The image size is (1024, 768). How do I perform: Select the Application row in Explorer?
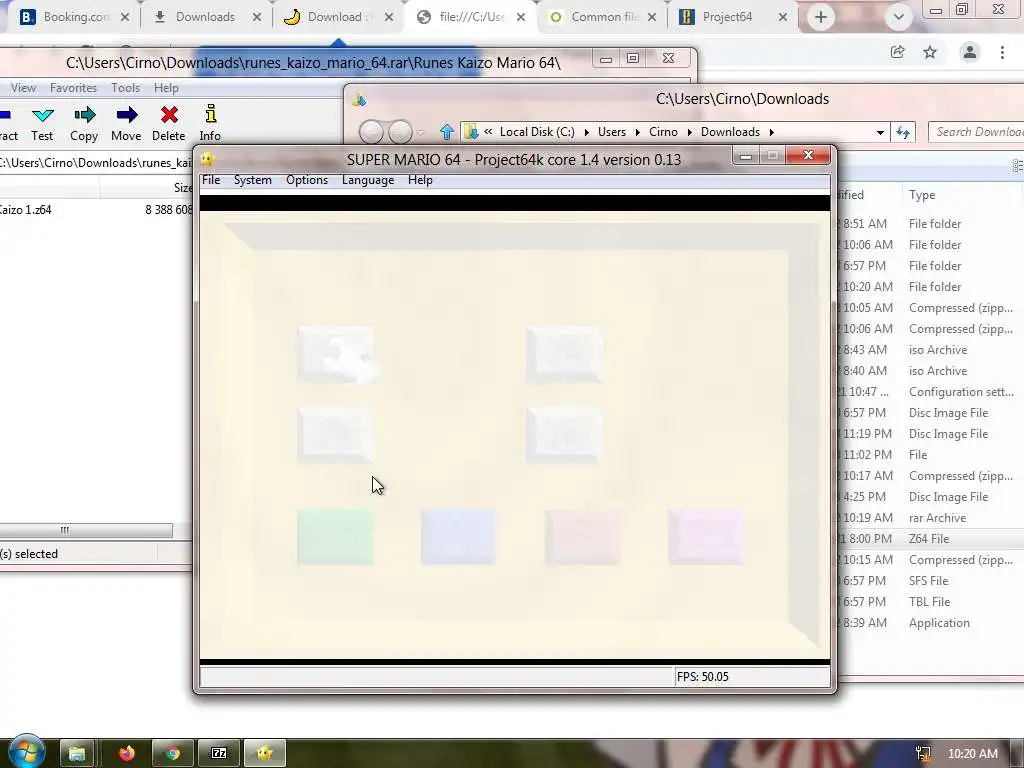(x=930, y=623)
